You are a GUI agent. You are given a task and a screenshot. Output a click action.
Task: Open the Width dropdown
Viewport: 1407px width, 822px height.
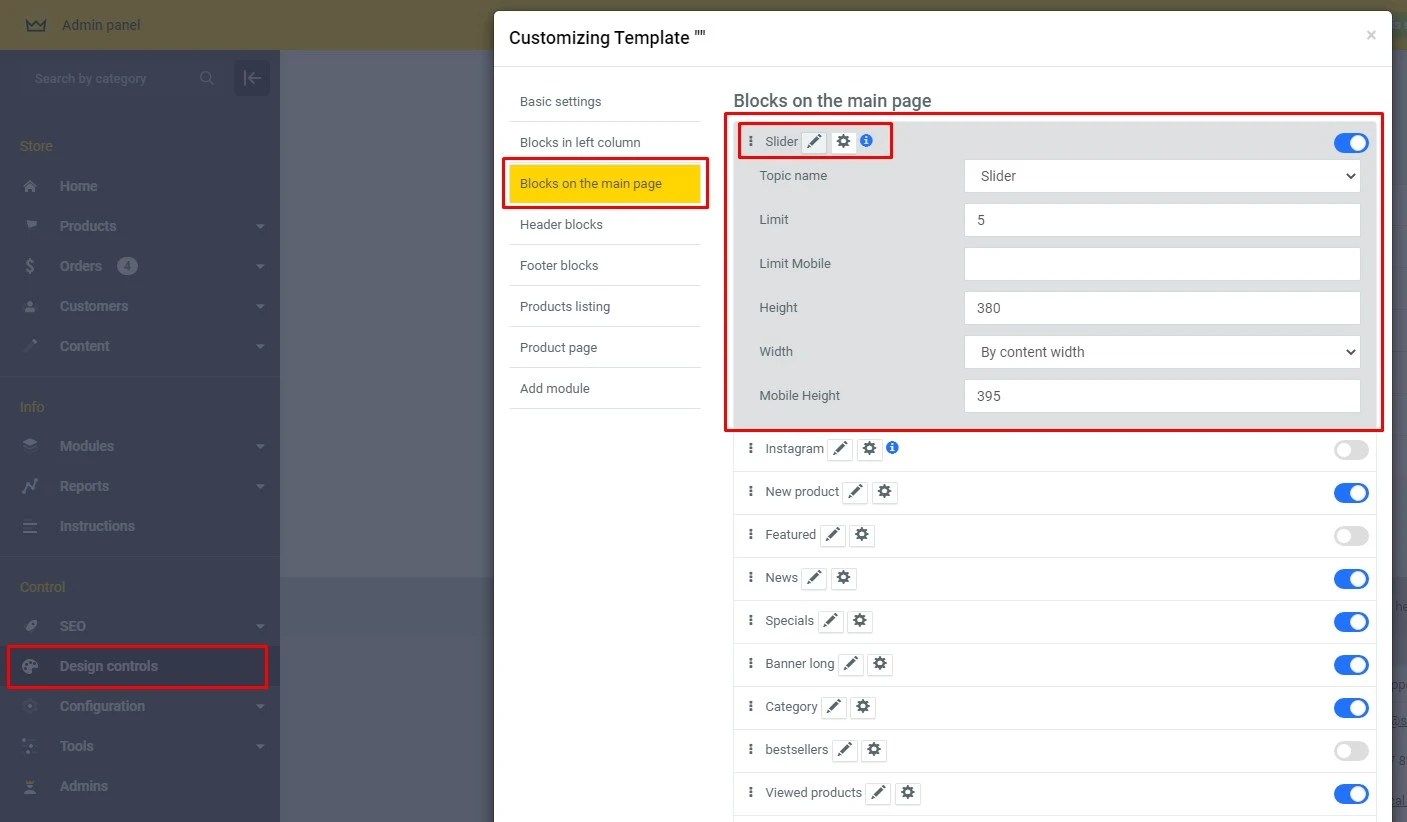point(1161,352)
